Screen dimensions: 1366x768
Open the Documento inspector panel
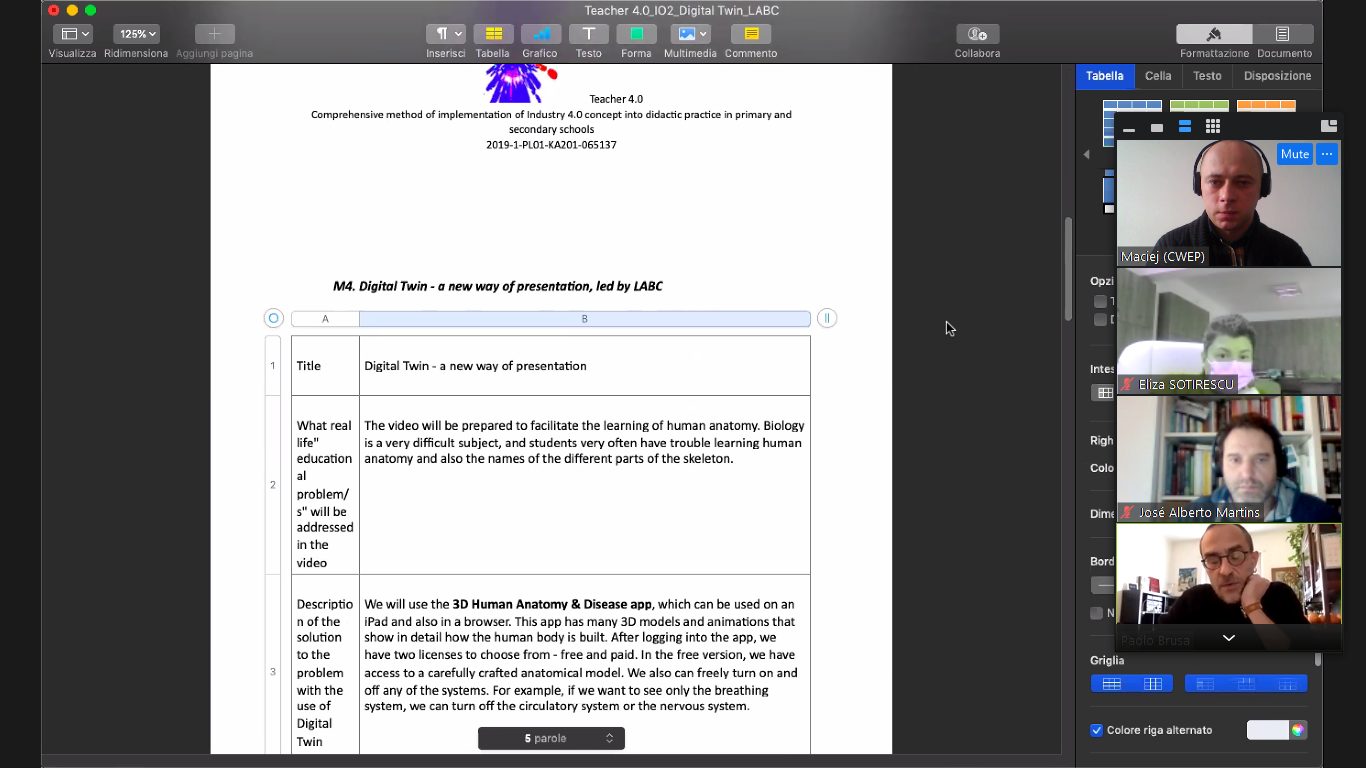[x=1283, y=34]
